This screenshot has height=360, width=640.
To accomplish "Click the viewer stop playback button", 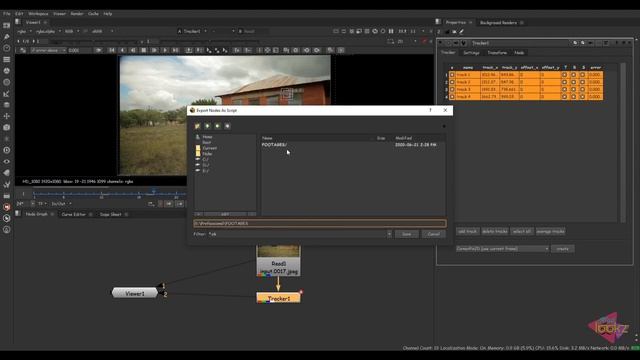I will click(x=143, y=50).
